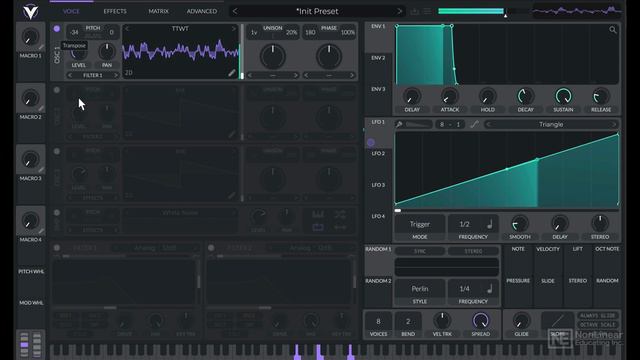Screen dimensions: 640x360
Task: Click the LFO 1 purple modulation source dot
Action: [x=371, y=142]
